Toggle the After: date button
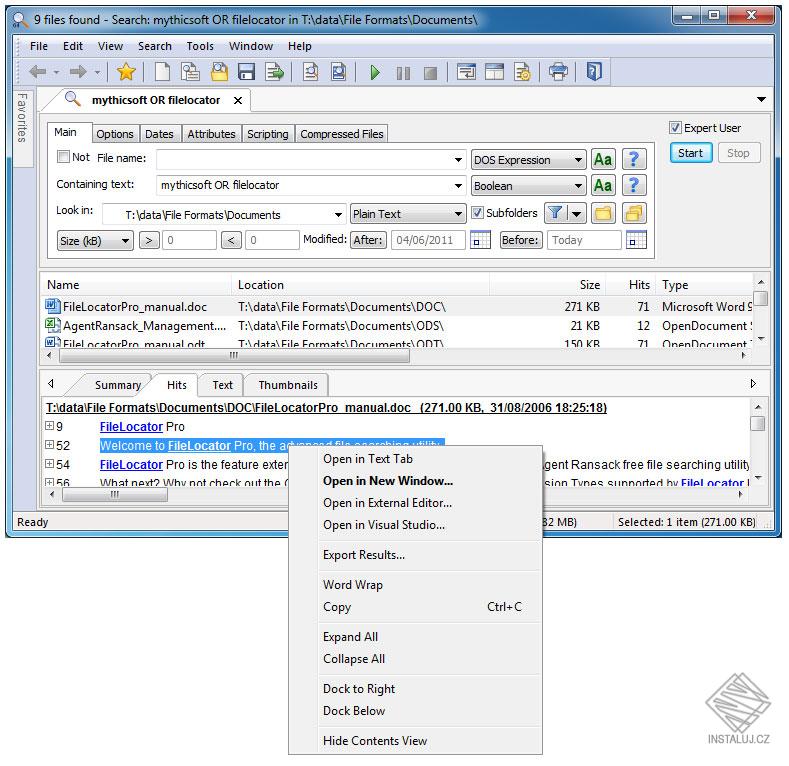The width and height of the screenshot is (789, 766). click(x=368, y=240)
